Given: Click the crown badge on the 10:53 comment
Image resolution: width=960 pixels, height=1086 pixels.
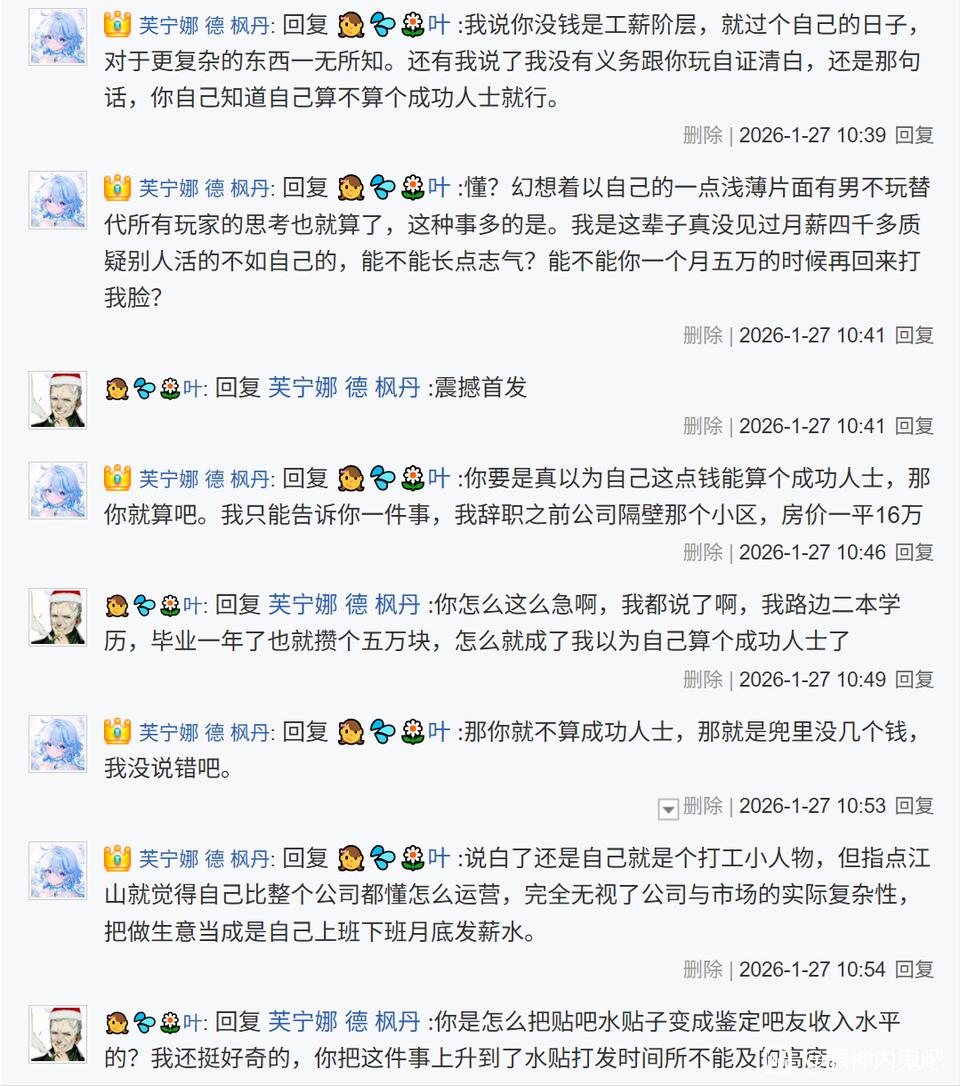Looking at the screenshot, I should coord(118,732).
